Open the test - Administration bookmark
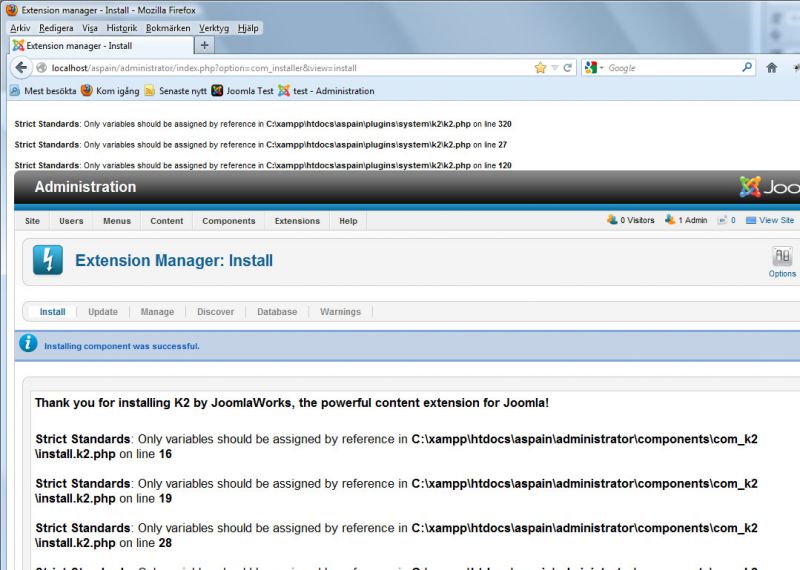The width and height of the screenshot is (800, 570). (327, 91)
